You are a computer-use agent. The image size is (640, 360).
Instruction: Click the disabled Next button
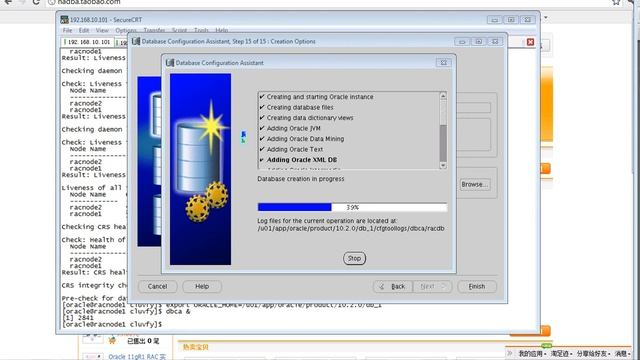[432, 287]
